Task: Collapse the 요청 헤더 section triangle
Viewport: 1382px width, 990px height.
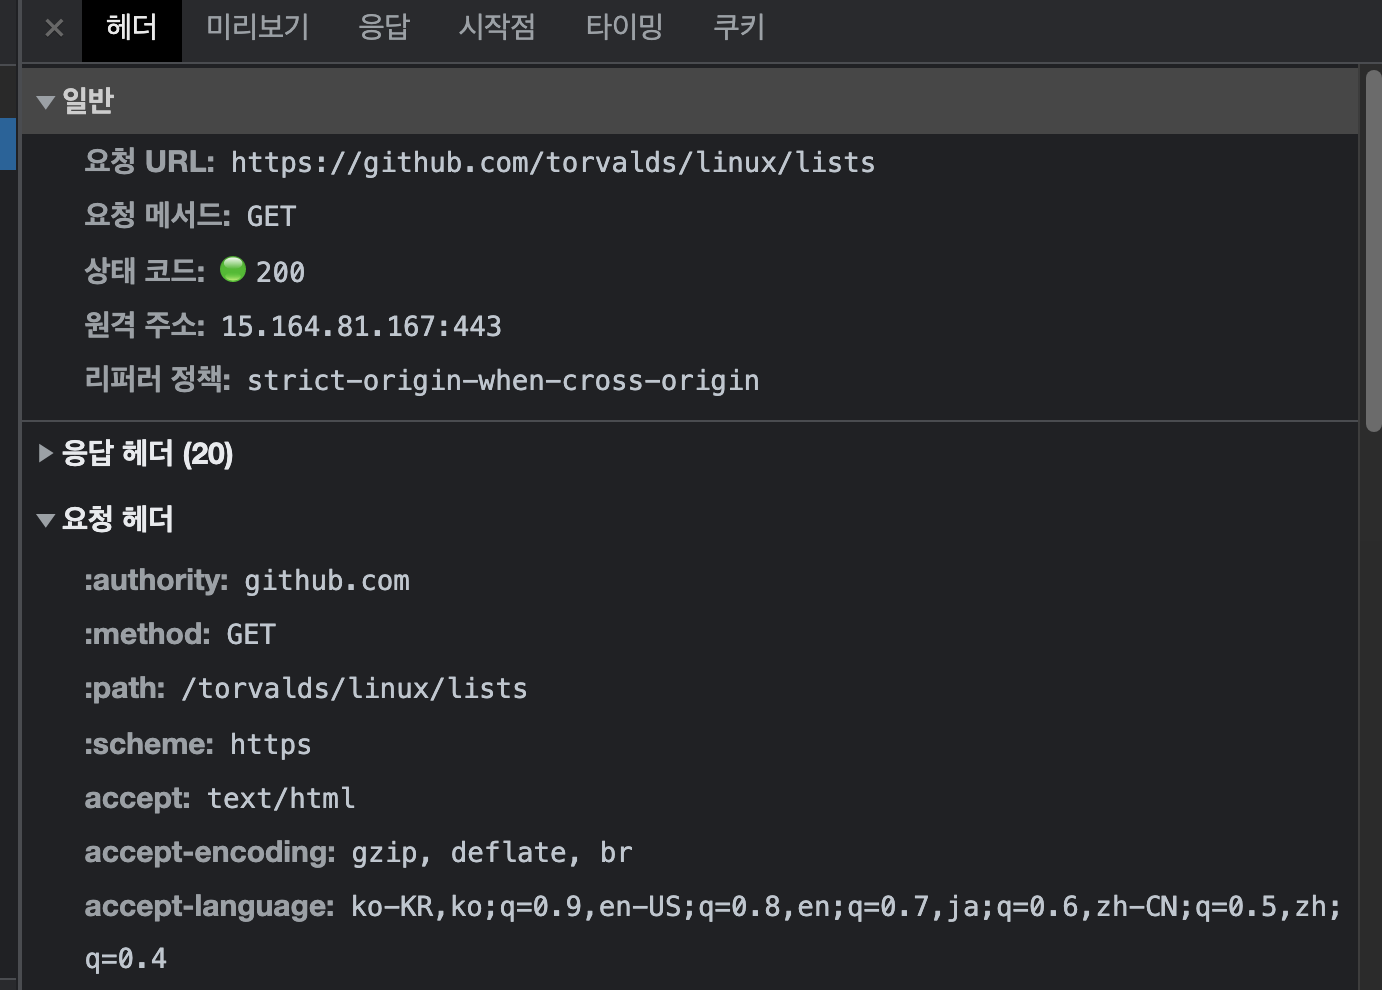Action: coord(45,520)
